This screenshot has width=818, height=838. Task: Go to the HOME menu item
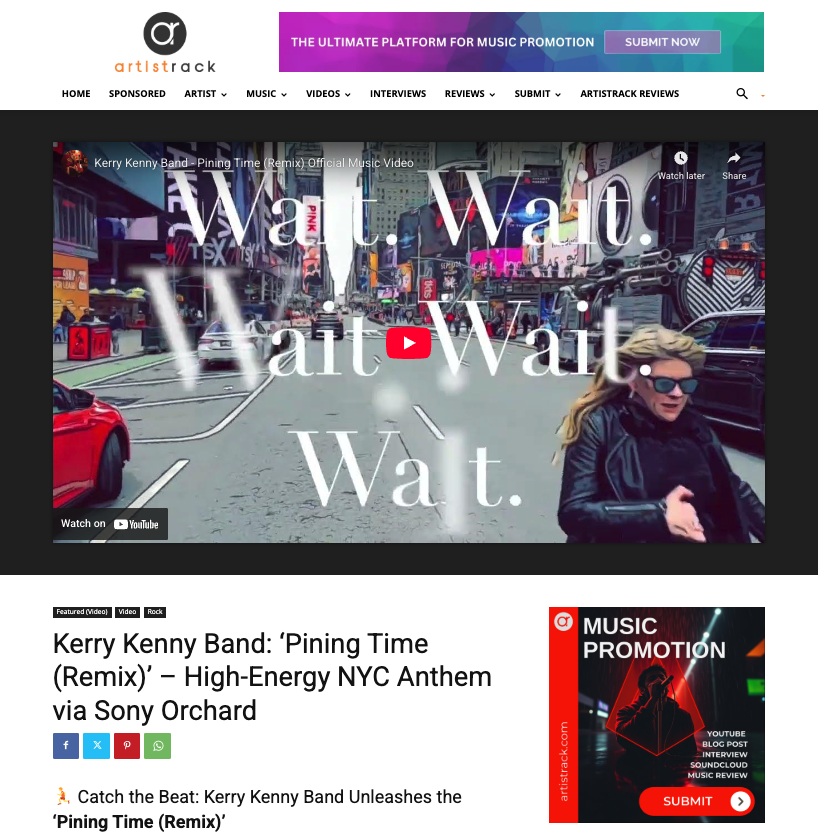point(76,94)
